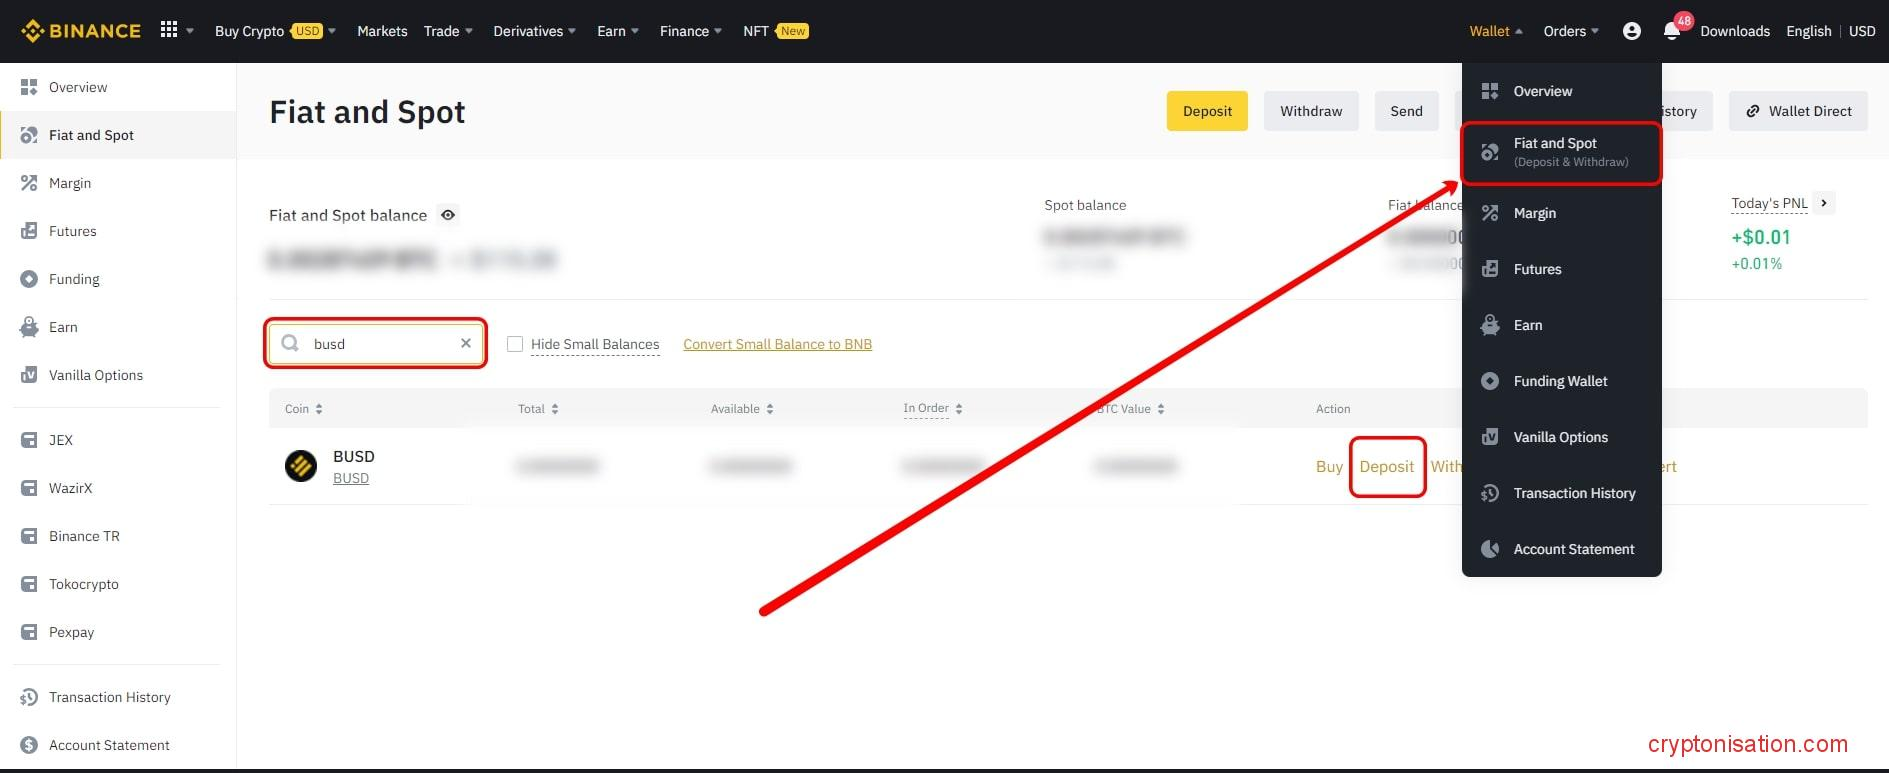This screenshot has width=1889, height=773.
Task: Click the Futures icon in the left sidebar
Action: 29,231
